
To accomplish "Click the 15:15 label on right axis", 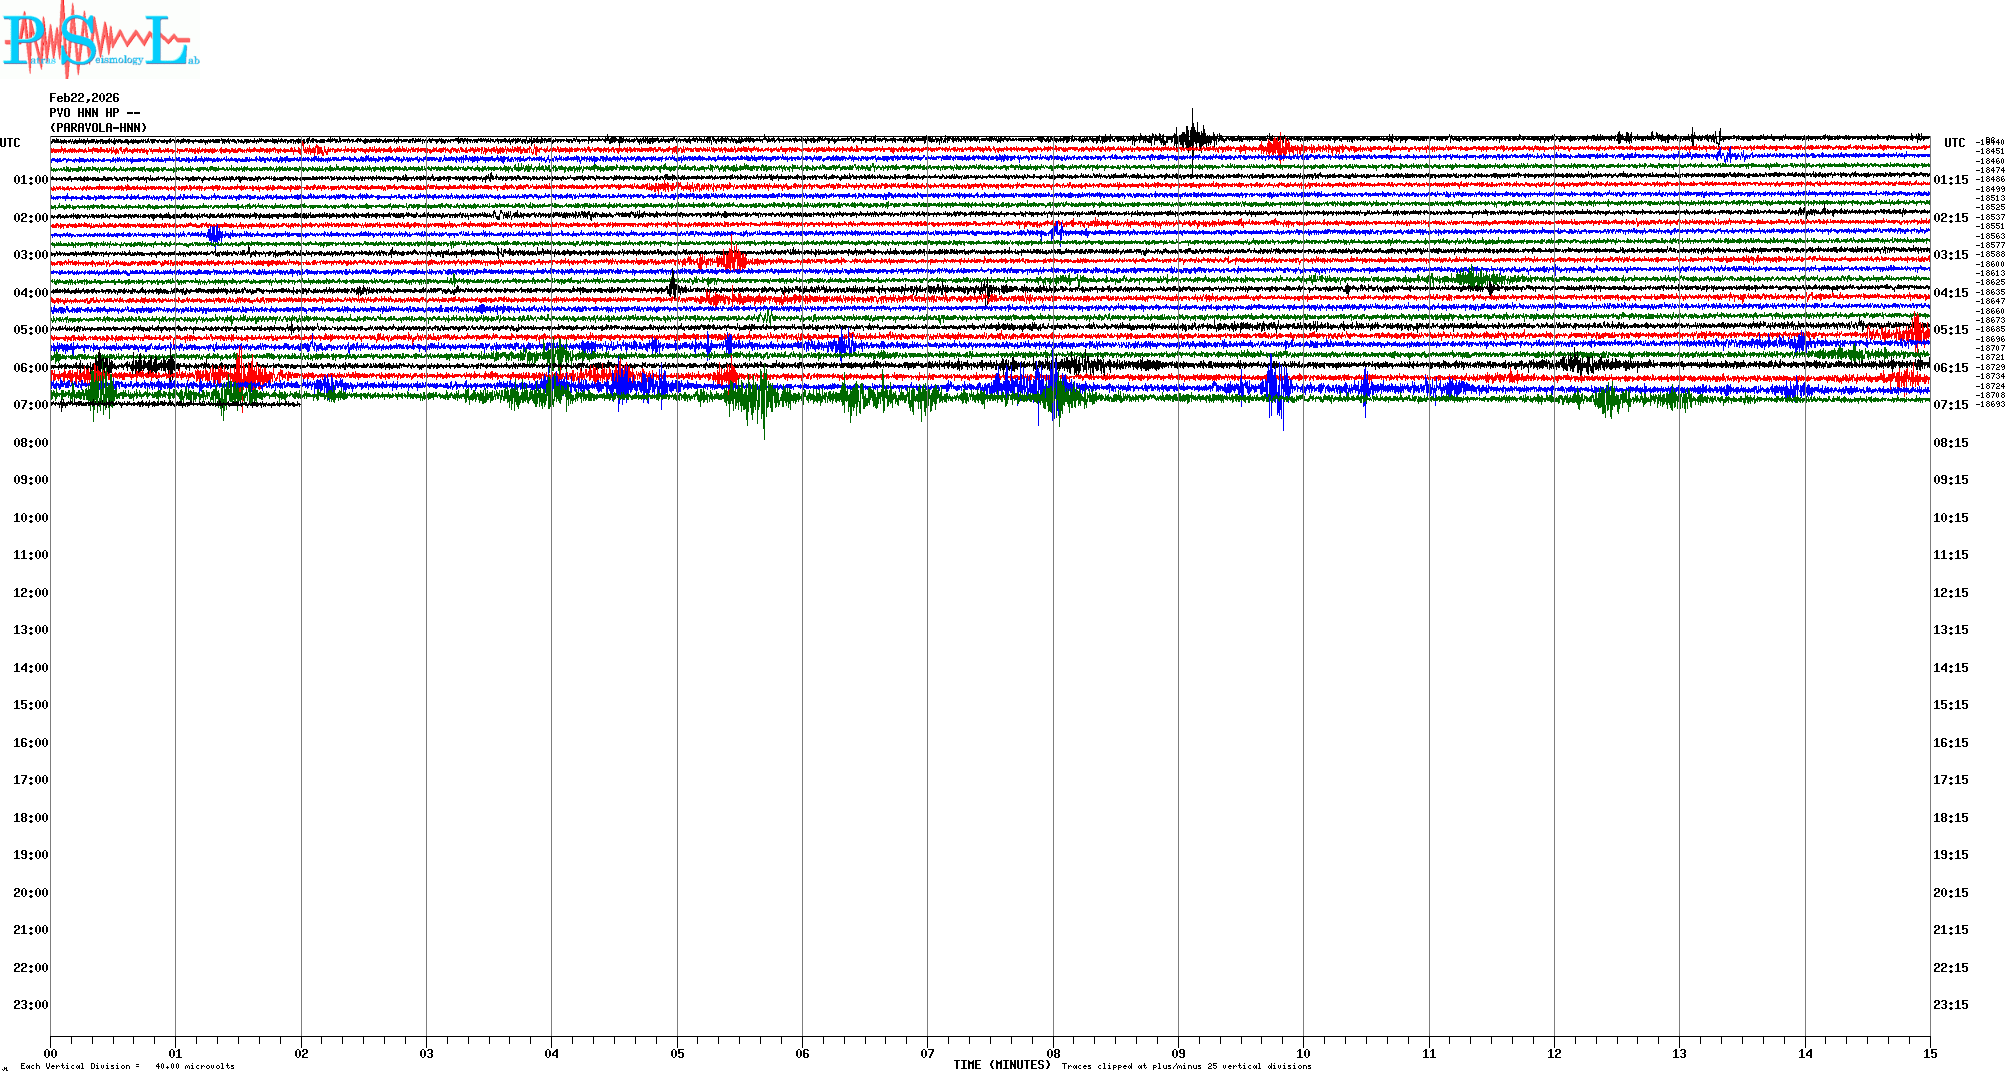I will pyautogui.click(x=1950, y=705).
